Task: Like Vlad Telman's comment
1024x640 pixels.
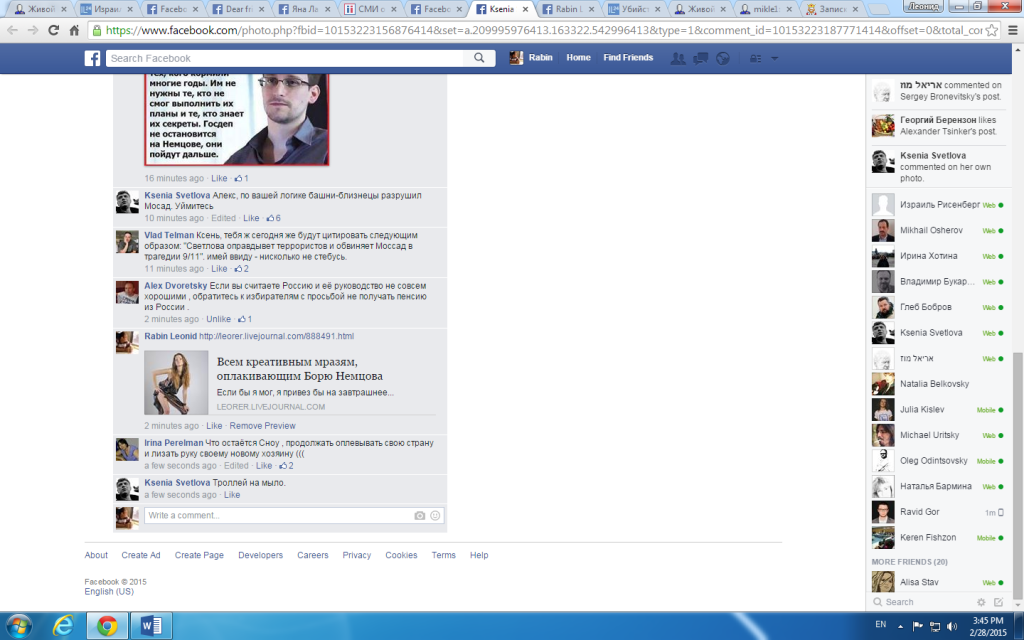Action: (x=219, y=268)
